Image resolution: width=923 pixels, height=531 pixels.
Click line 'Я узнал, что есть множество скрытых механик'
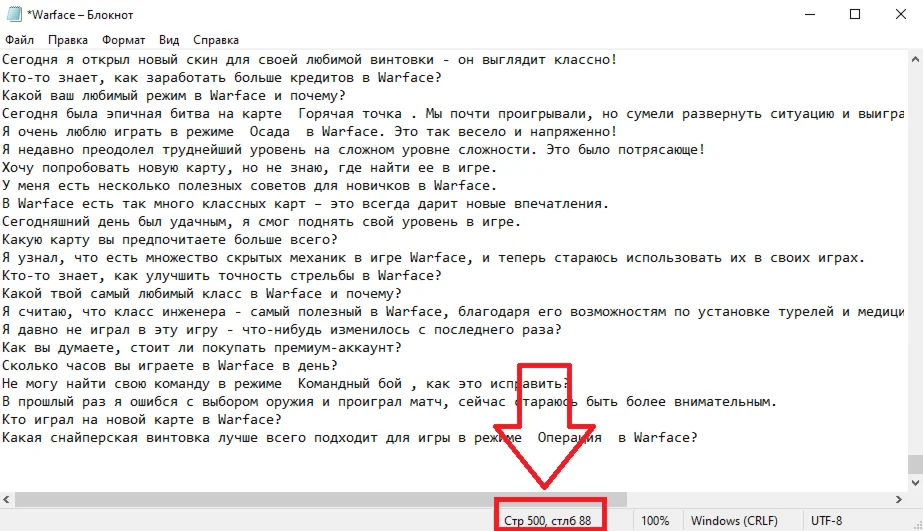(433, 258)
